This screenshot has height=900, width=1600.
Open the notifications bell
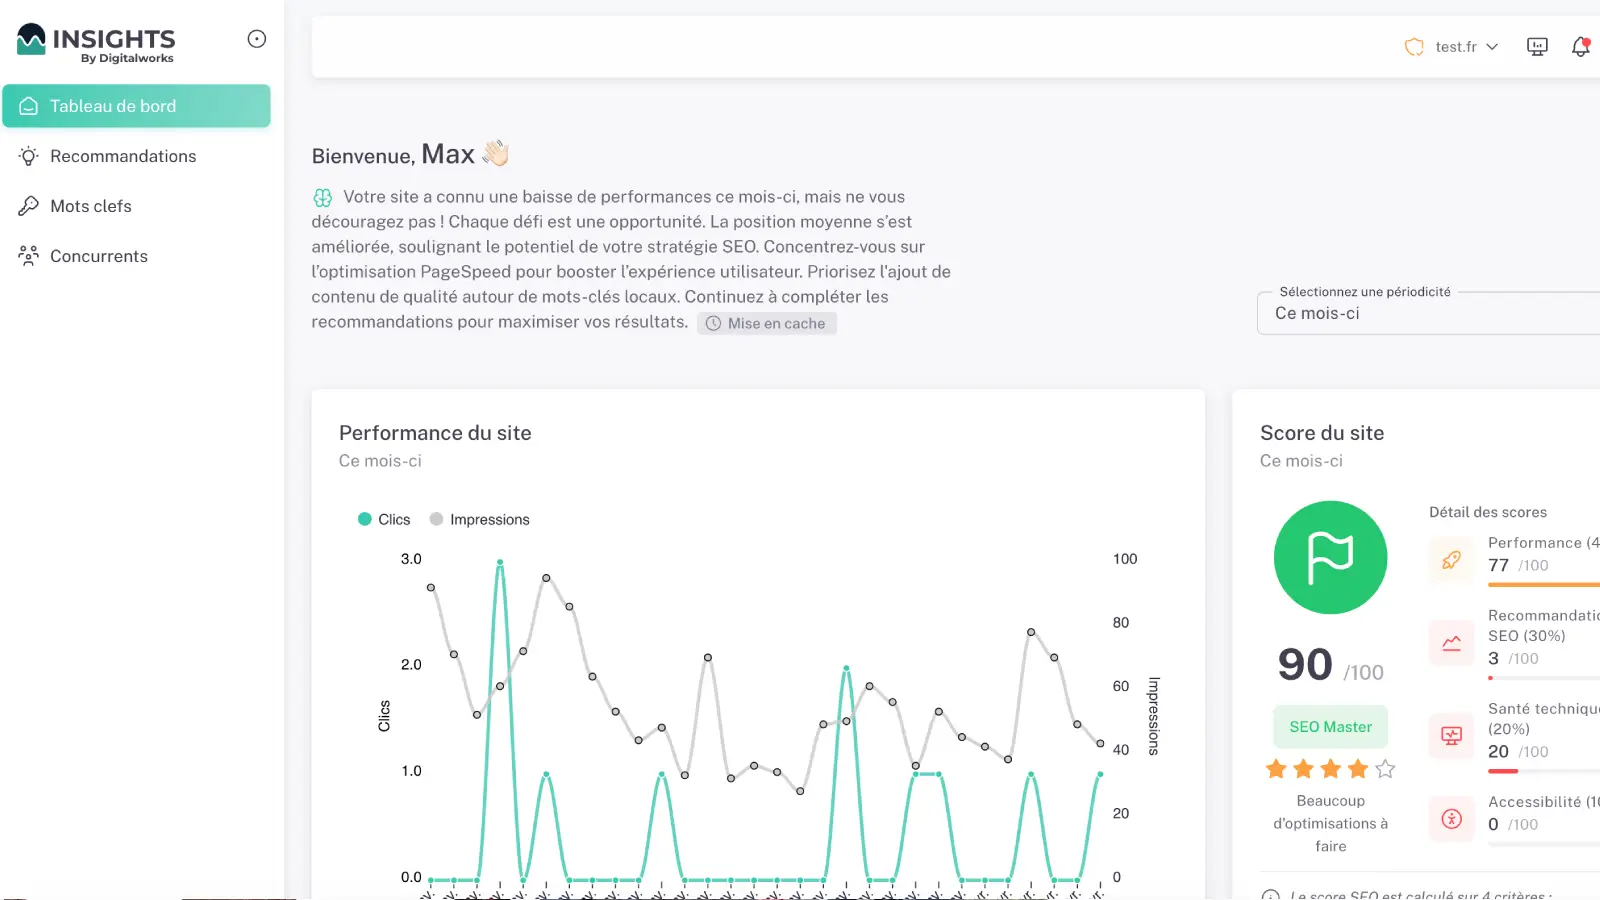tap(1581, 46)
